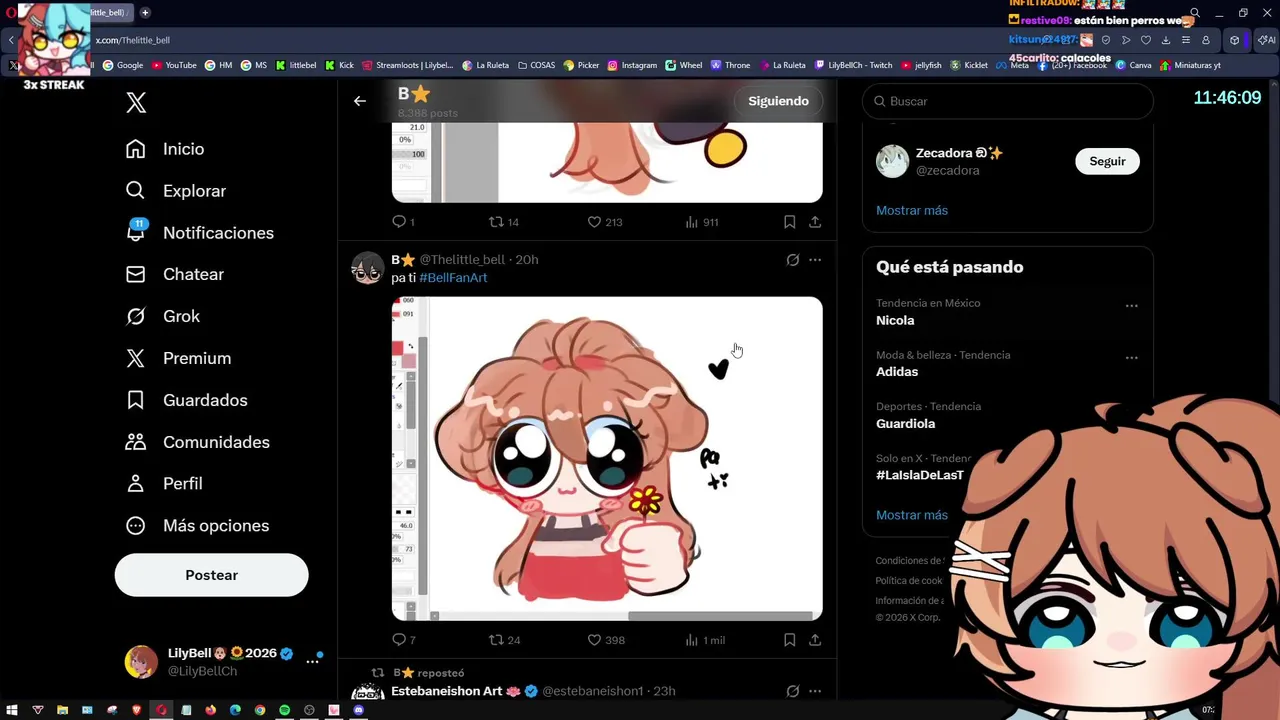Open Throne bookmark

coord(730,65)
